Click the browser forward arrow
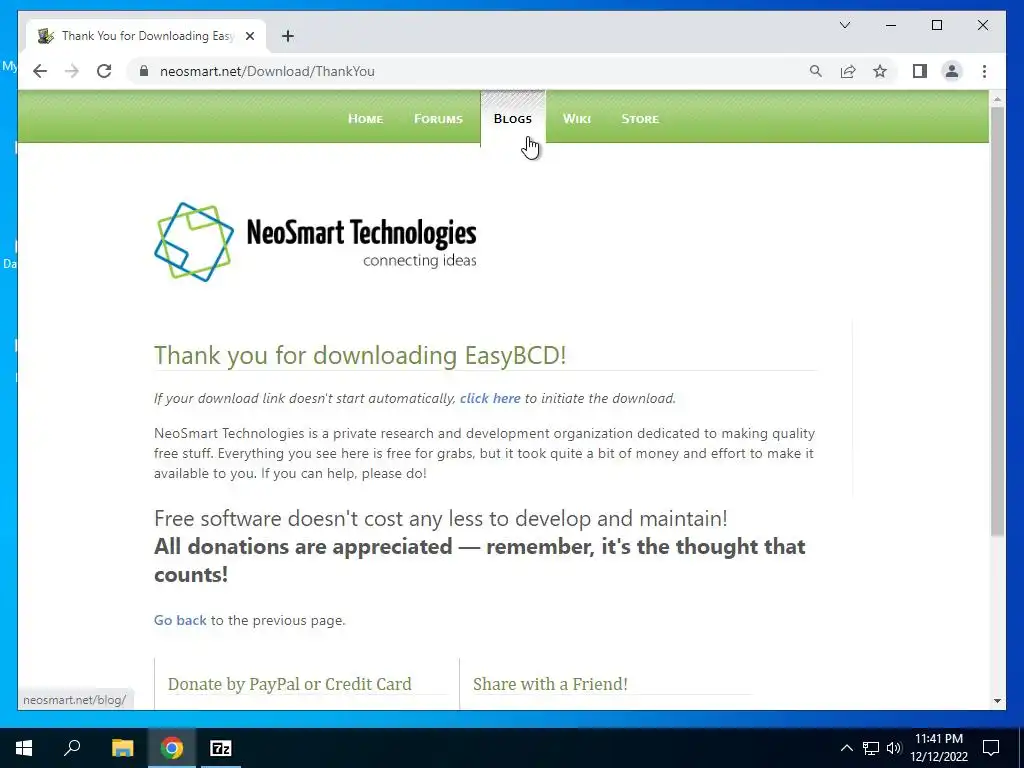This screenshot has width=1024, height=768. 72,71
